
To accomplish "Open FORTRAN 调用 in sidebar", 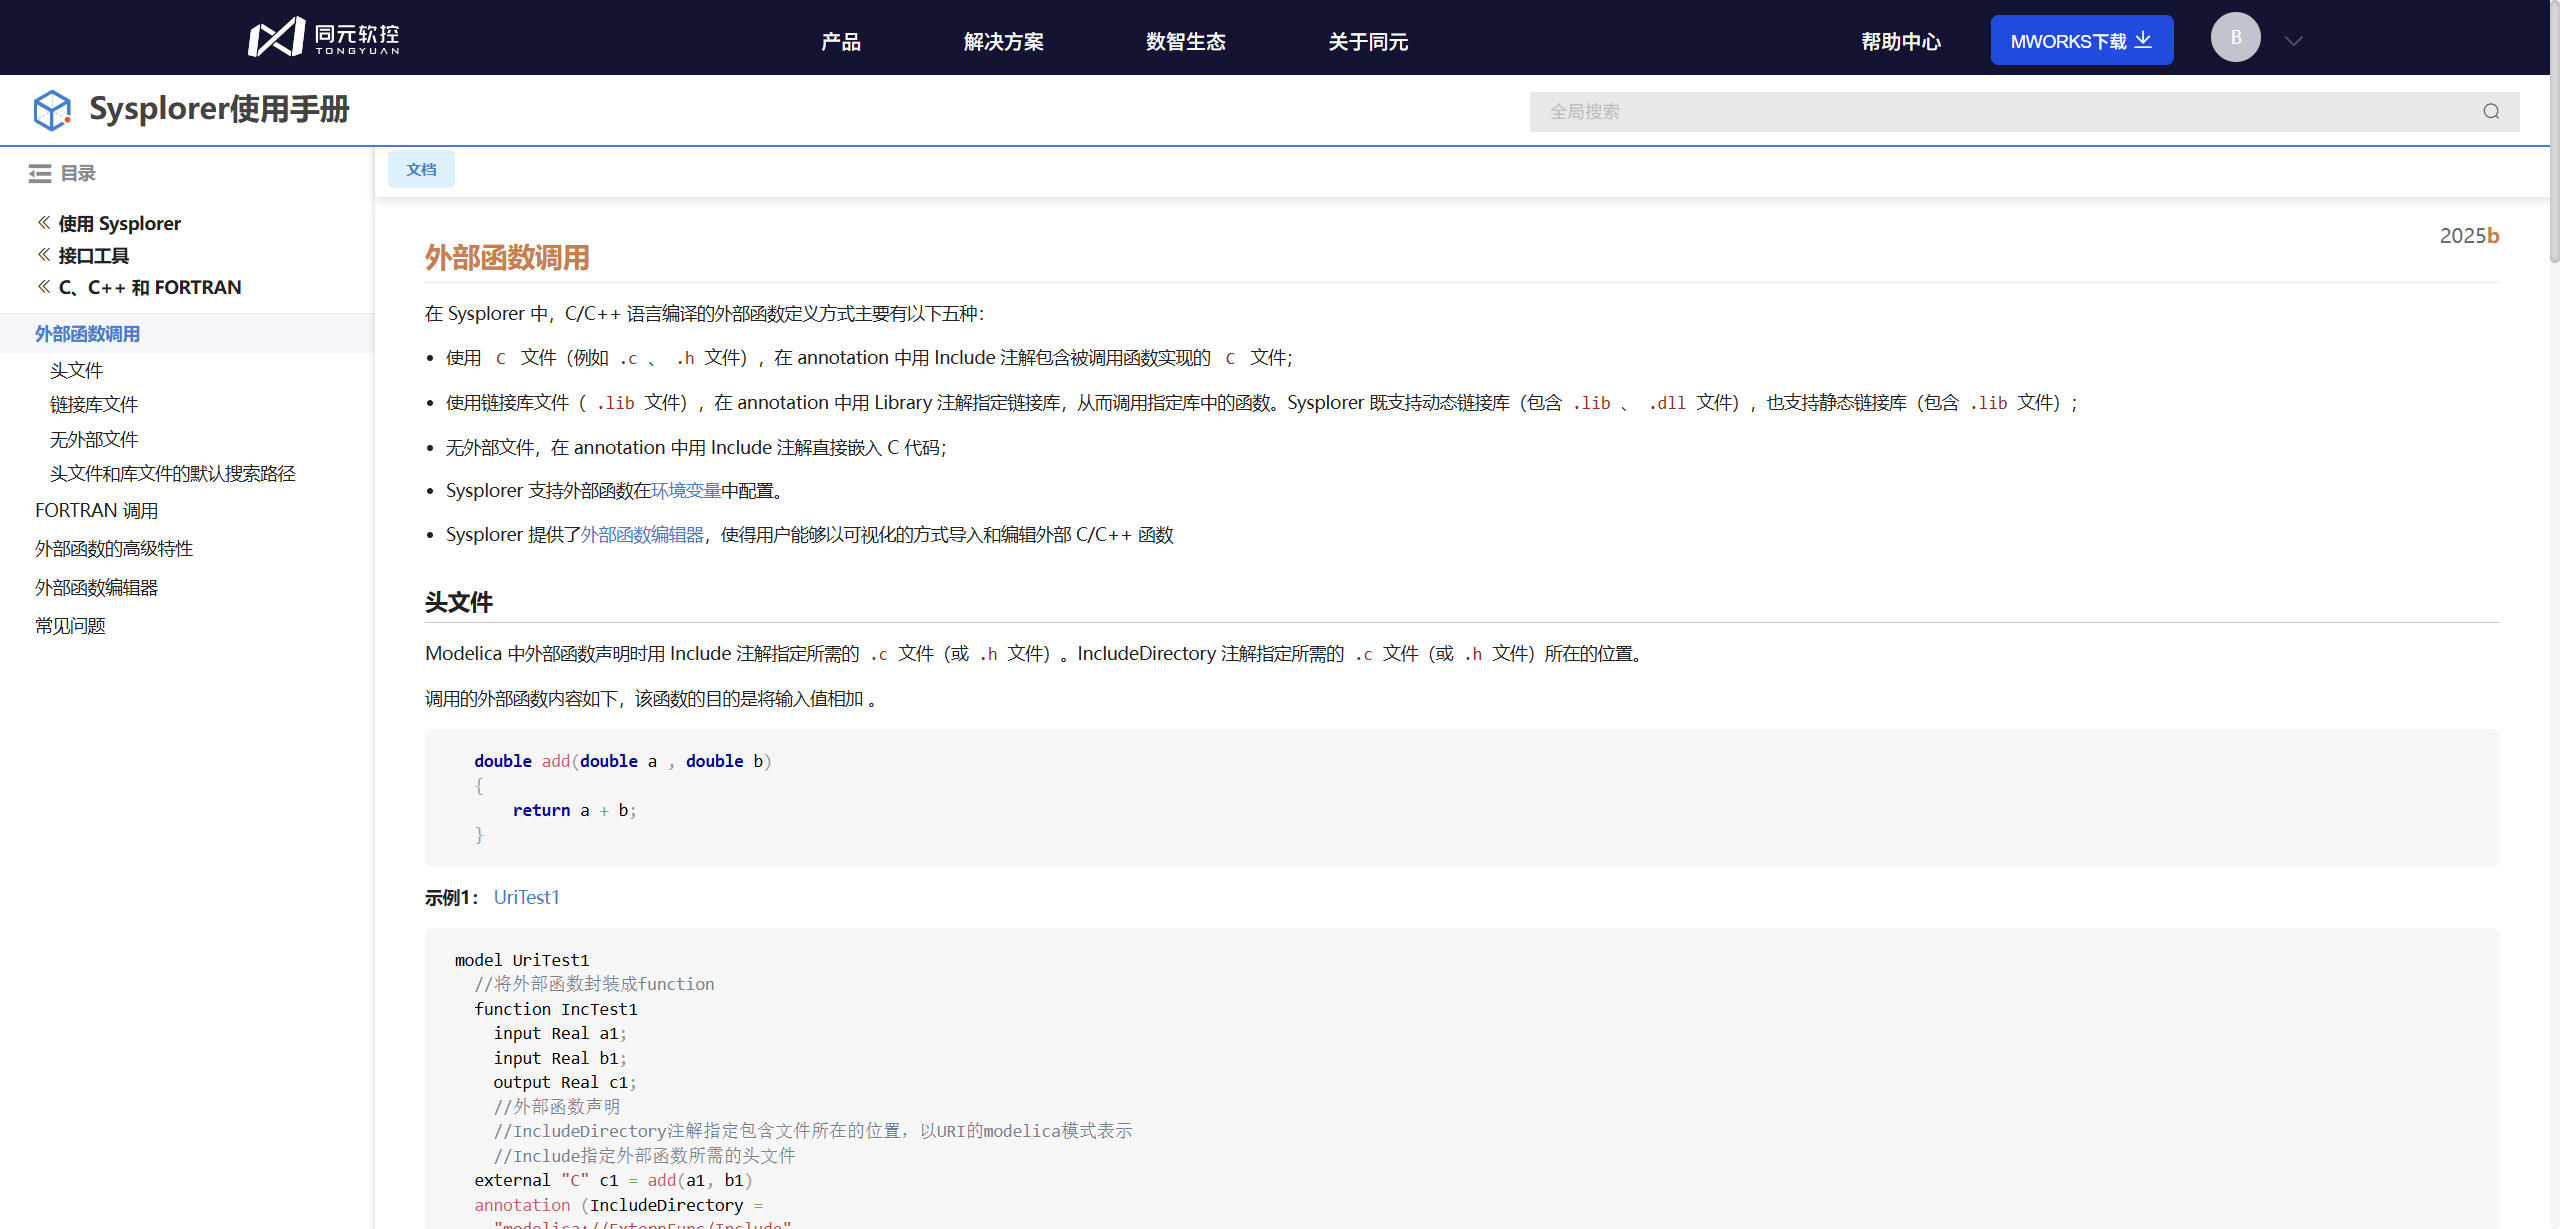I will pyautogui.click(x=97, y=510).
